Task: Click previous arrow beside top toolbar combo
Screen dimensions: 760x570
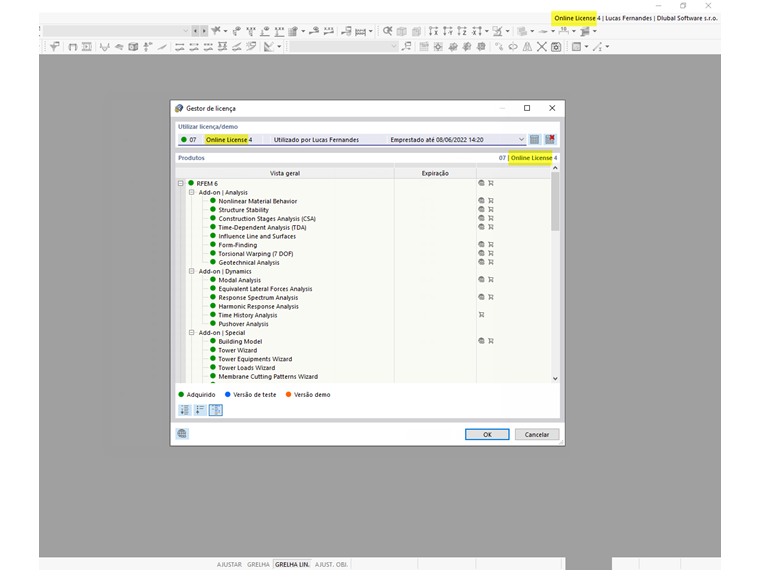Action: [195, 31]
